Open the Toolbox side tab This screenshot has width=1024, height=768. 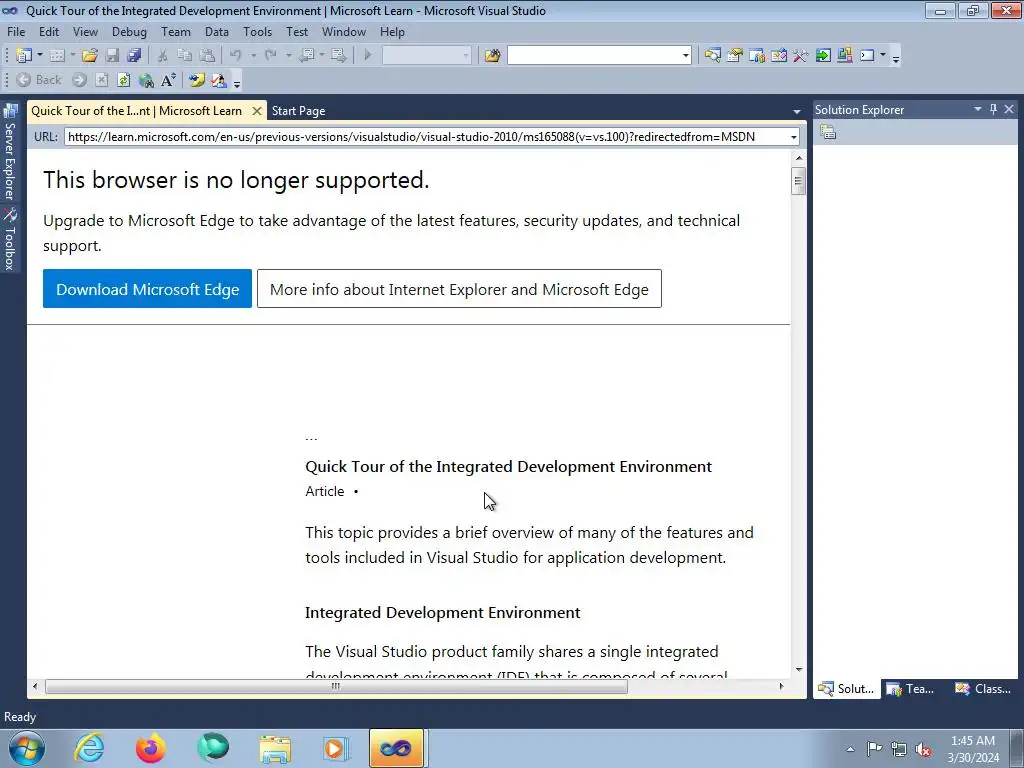tap(9, 239)
